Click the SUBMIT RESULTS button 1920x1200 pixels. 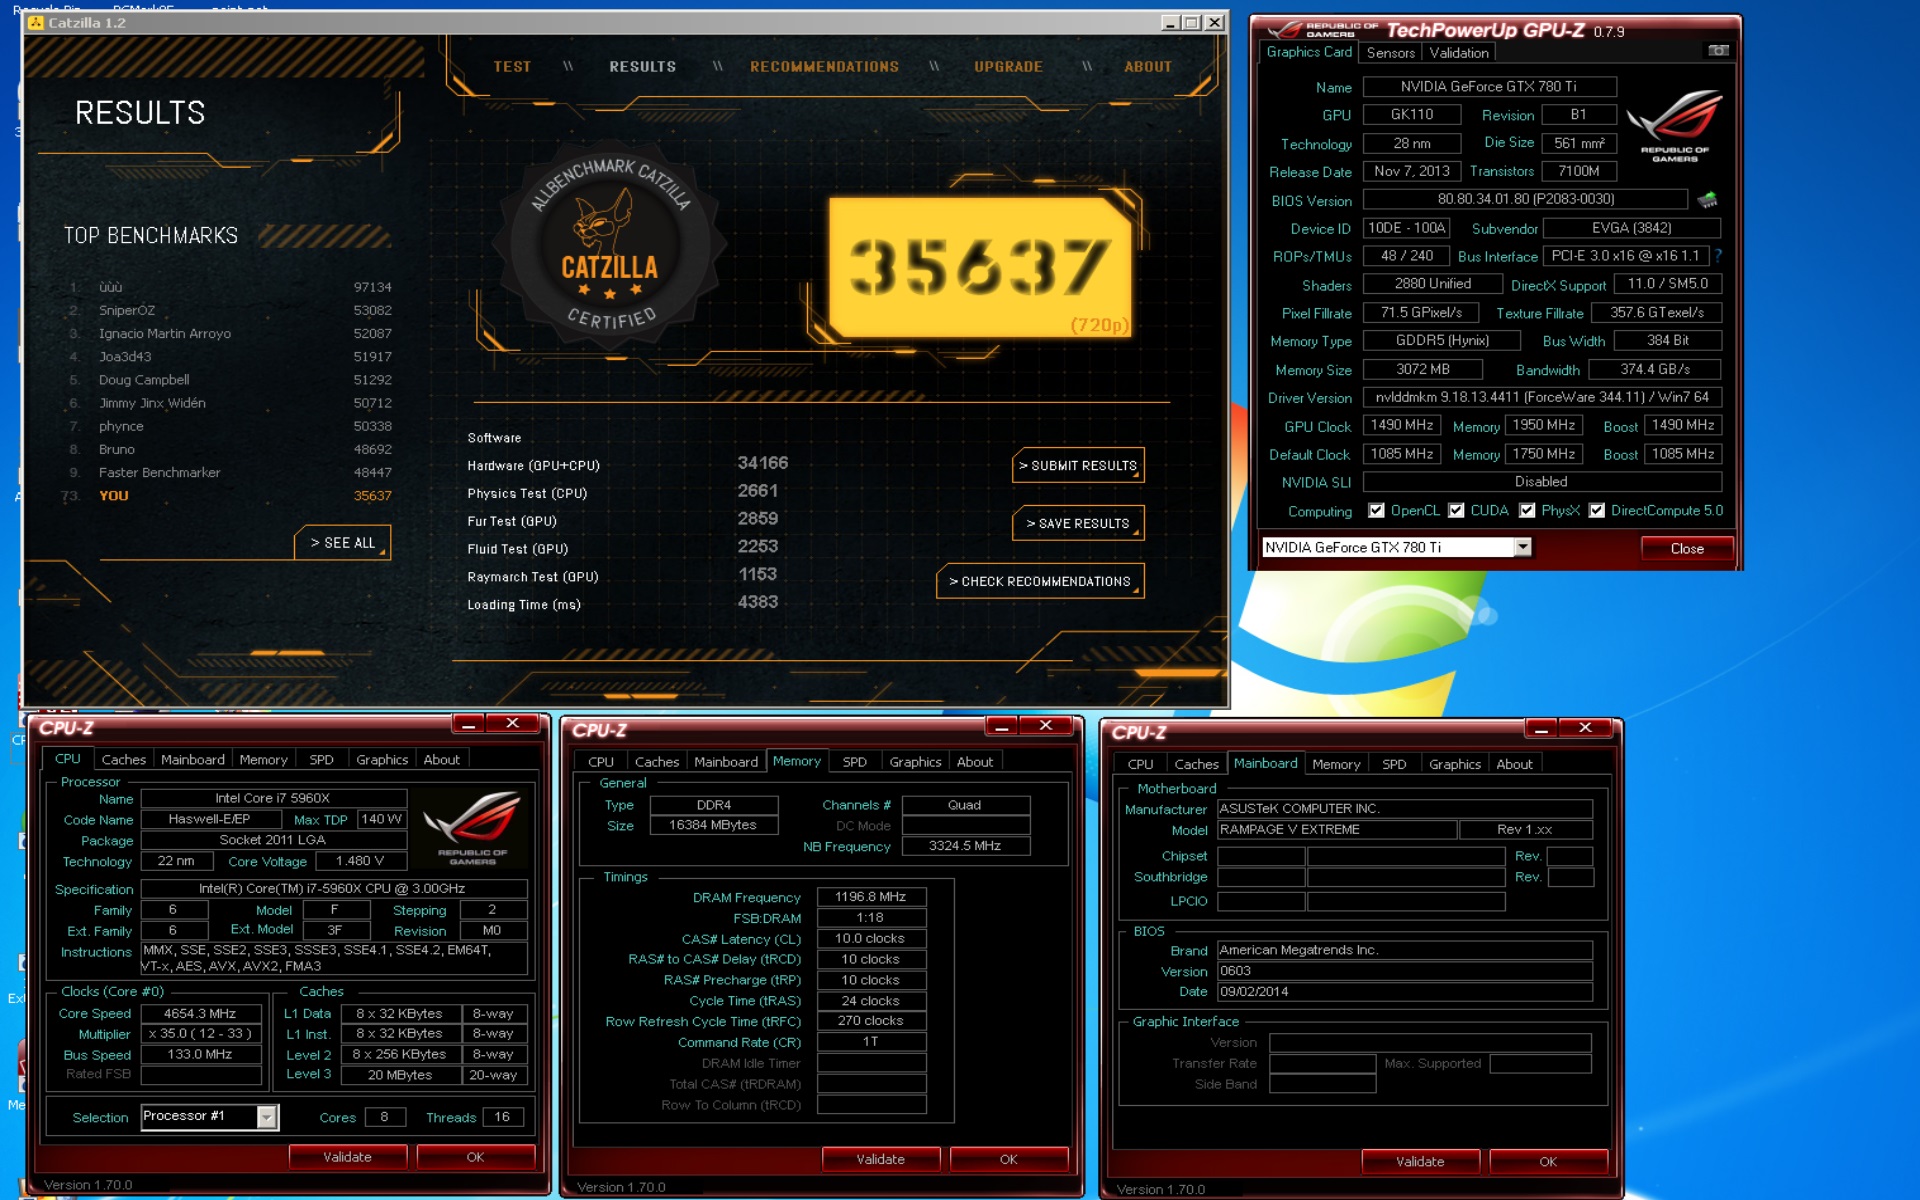point(1078,466)
